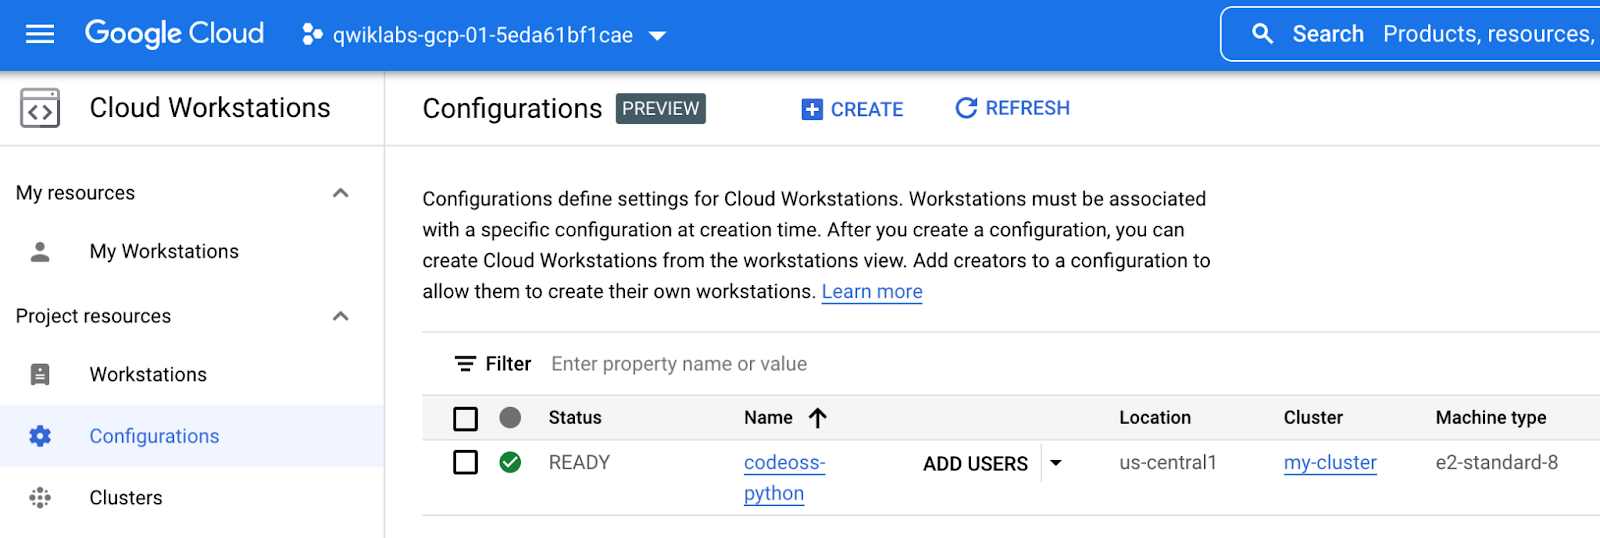
Task: Click the Clusters sidebar icon
Action: pyautogui.click(x=40, y=498)
